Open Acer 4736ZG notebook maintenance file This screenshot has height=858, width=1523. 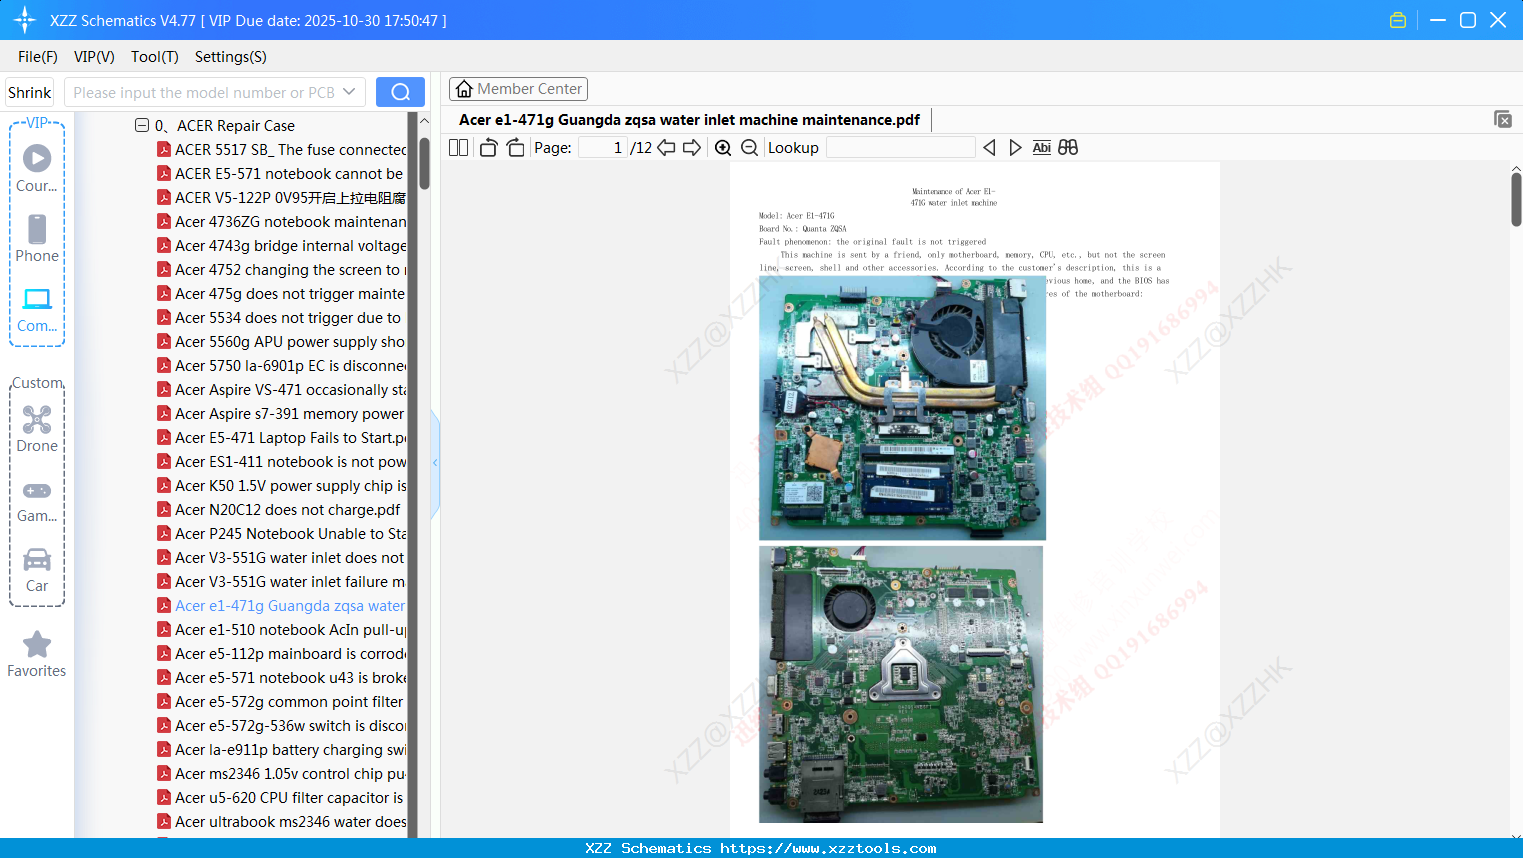coord(291,221)
